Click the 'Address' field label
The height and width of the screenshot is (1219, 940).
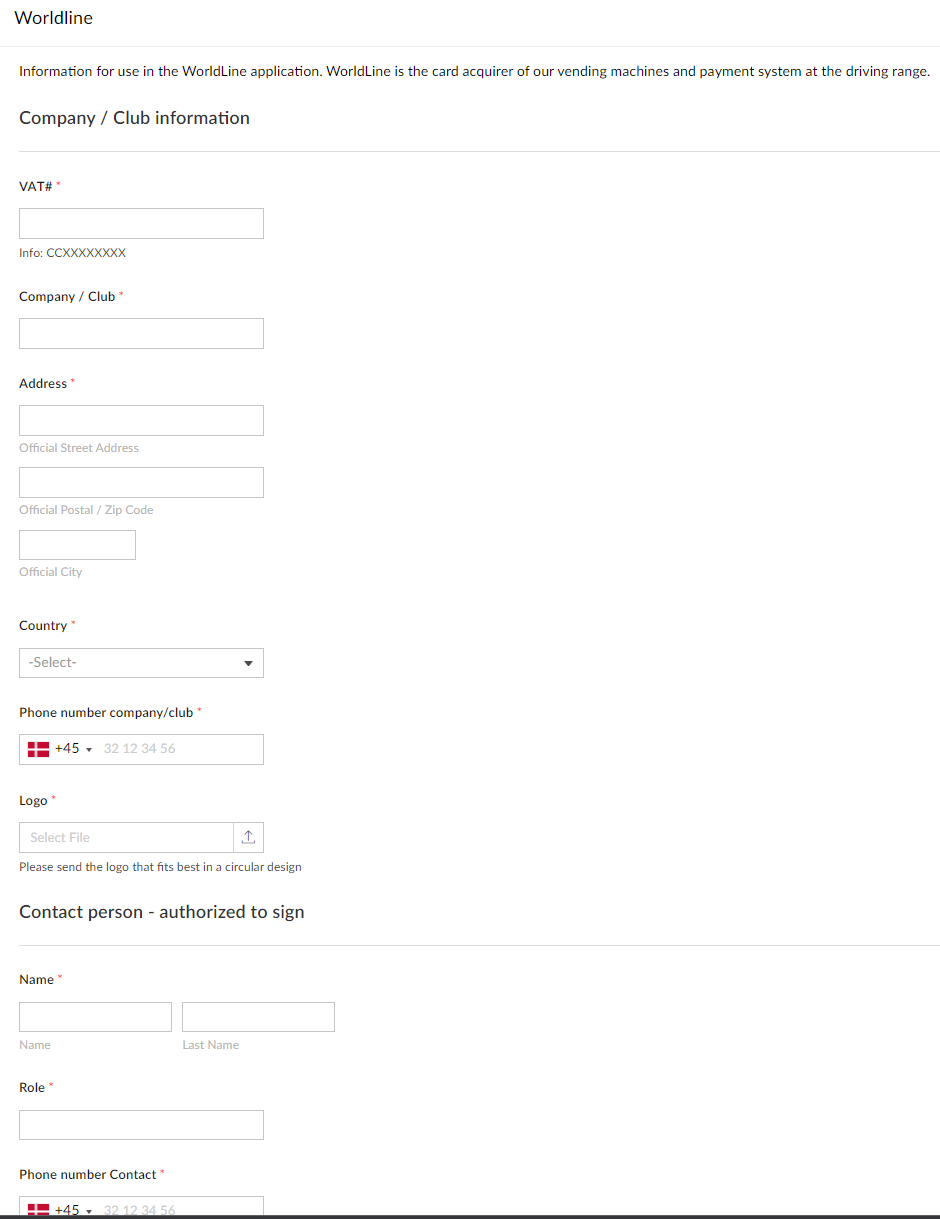(43, 383)
